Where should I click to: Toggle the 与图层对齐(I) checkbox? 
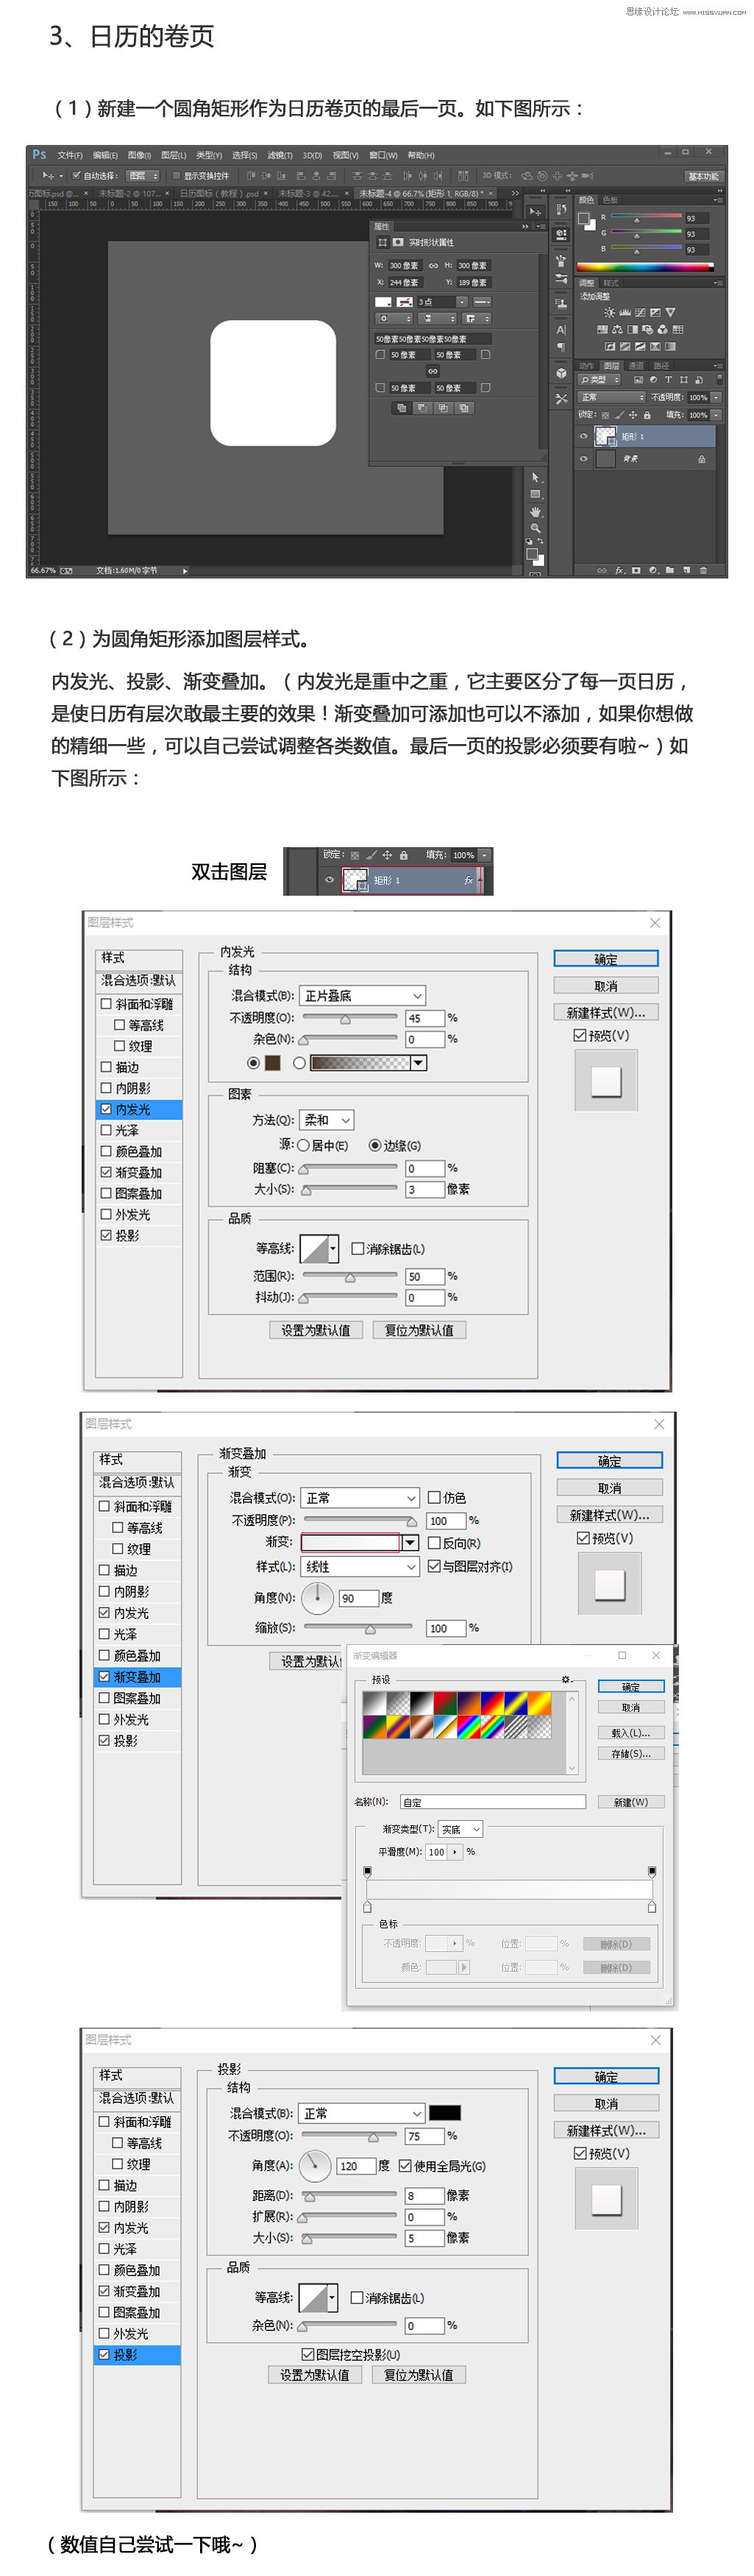pyautogui.click(x=434, y=1566)
